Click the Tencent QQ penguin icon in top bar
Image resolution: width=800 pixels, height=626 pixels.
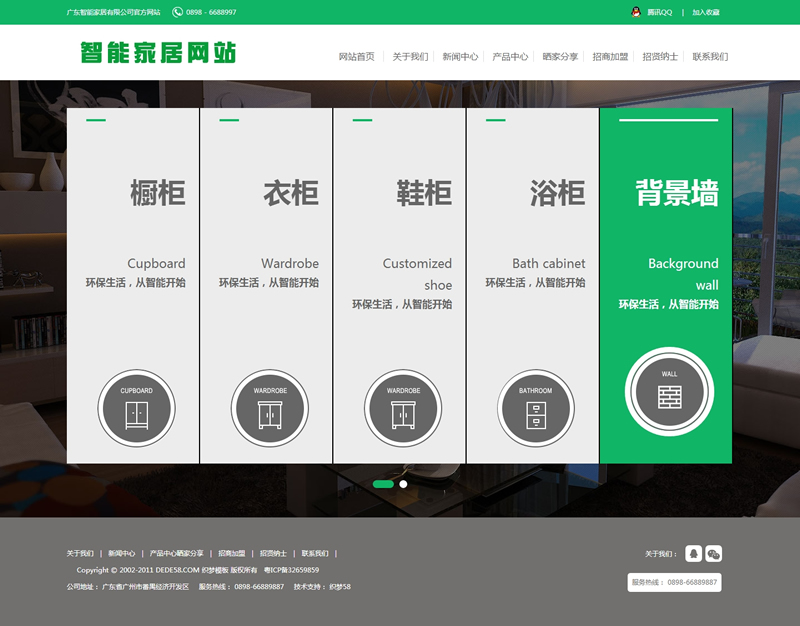635,12
